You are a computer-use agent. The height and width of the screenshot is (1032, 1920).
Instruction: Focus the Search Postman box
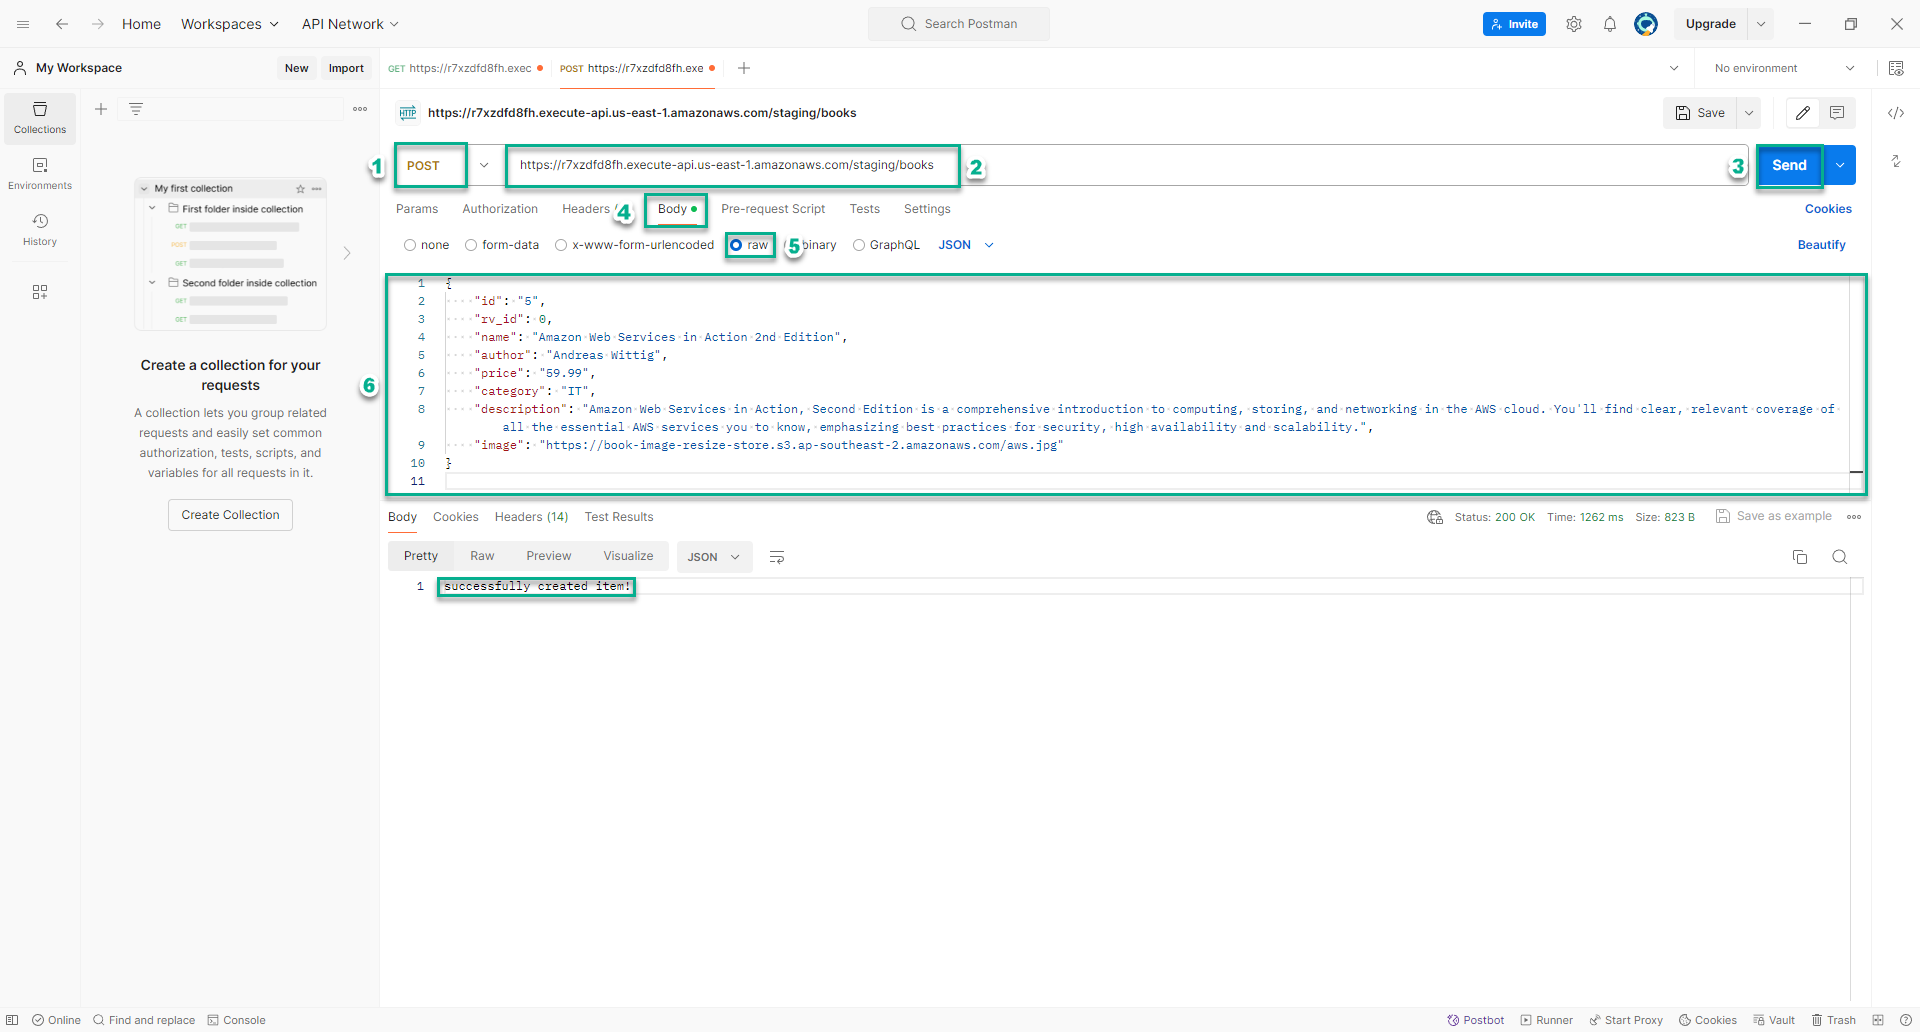[959, 24]
